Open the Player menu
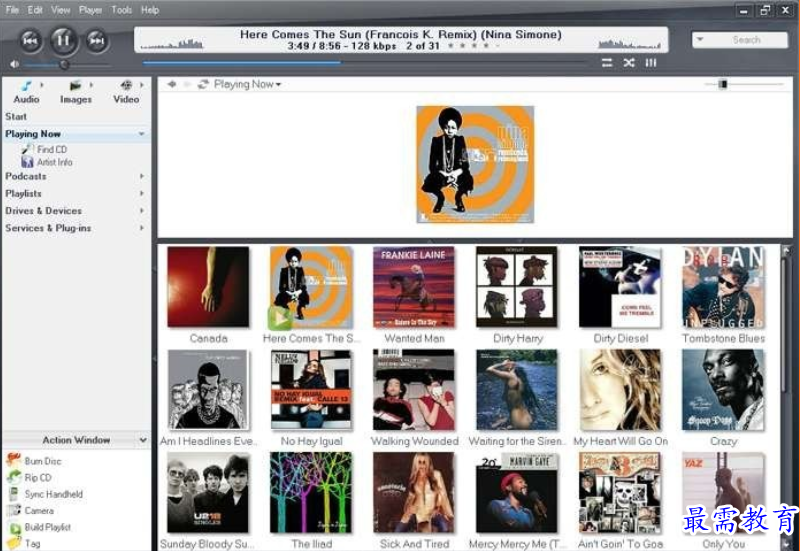805x551 pixels. point(90,10)
